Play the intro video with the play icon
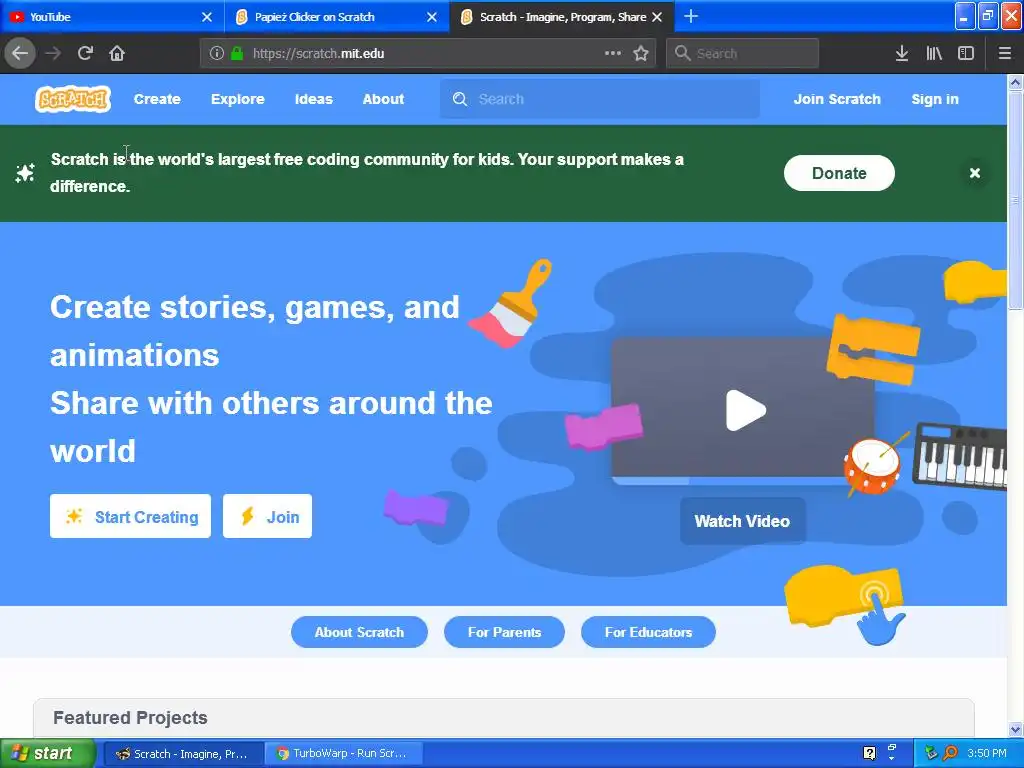The width and height of the screenshot is (1024, 768). (x=745, y=410)
